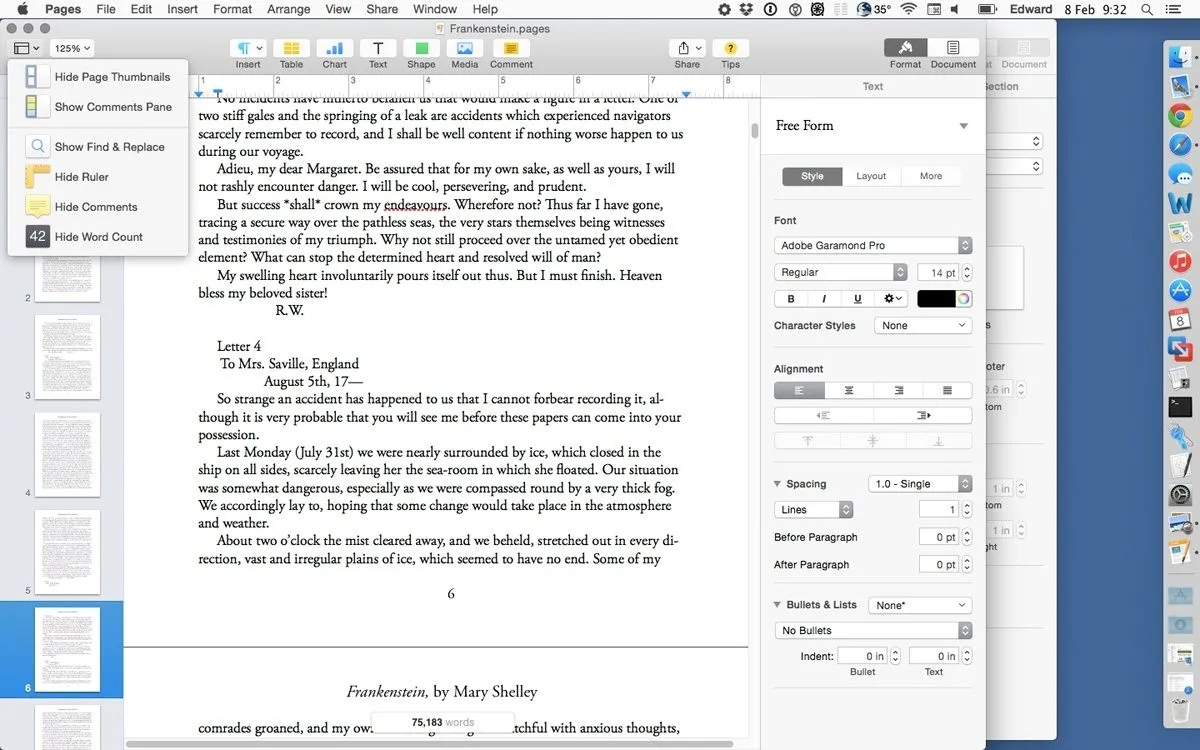The height and width of the screenshot is (750, 1200).
Task: Open the Media browser icon
Action: [464, 49]
